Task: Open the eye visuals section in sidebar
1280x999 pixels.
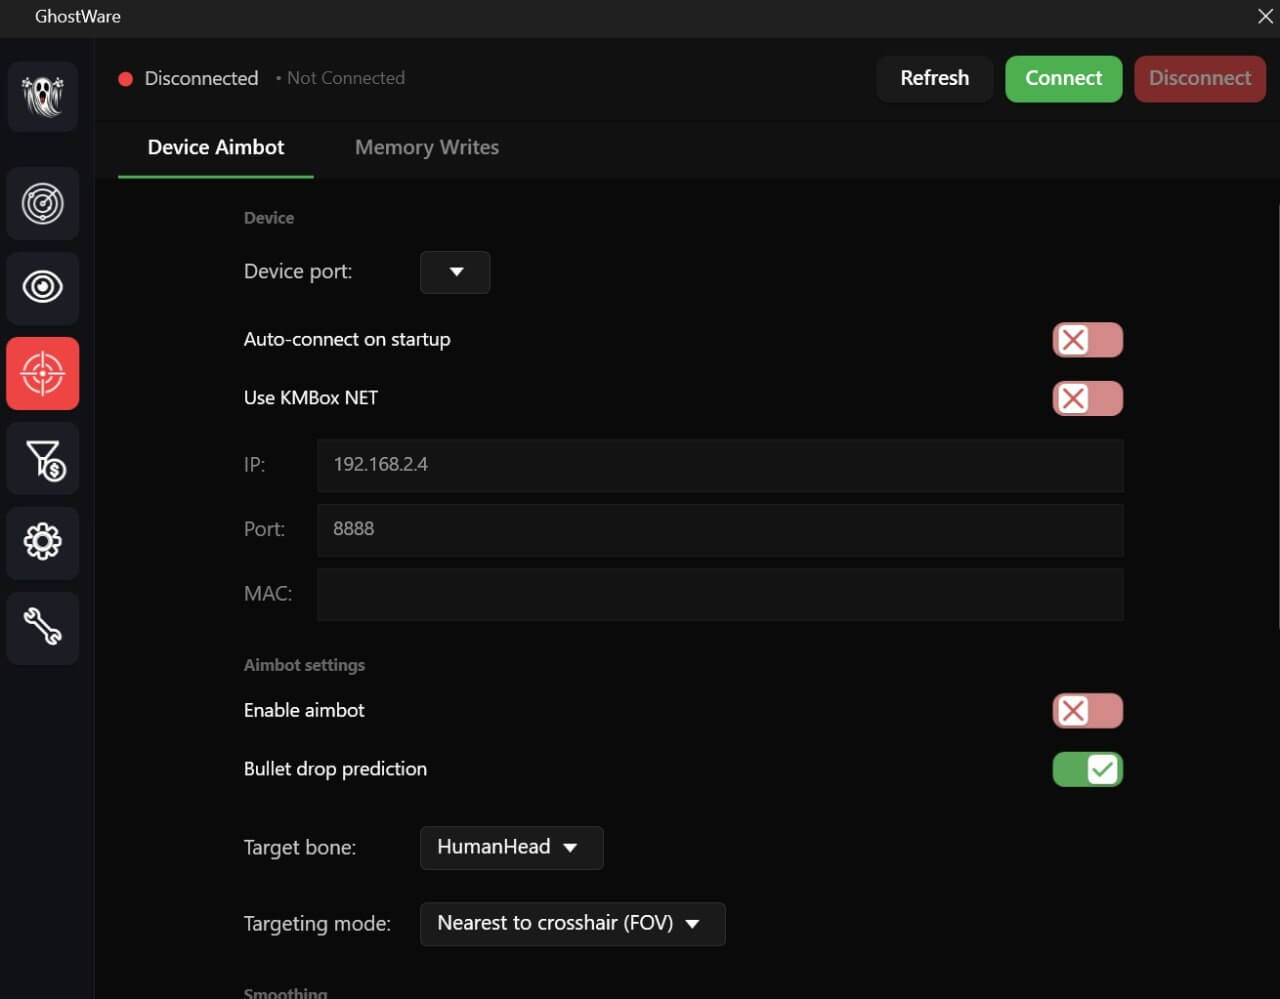Action: click(x=43, y=288)
